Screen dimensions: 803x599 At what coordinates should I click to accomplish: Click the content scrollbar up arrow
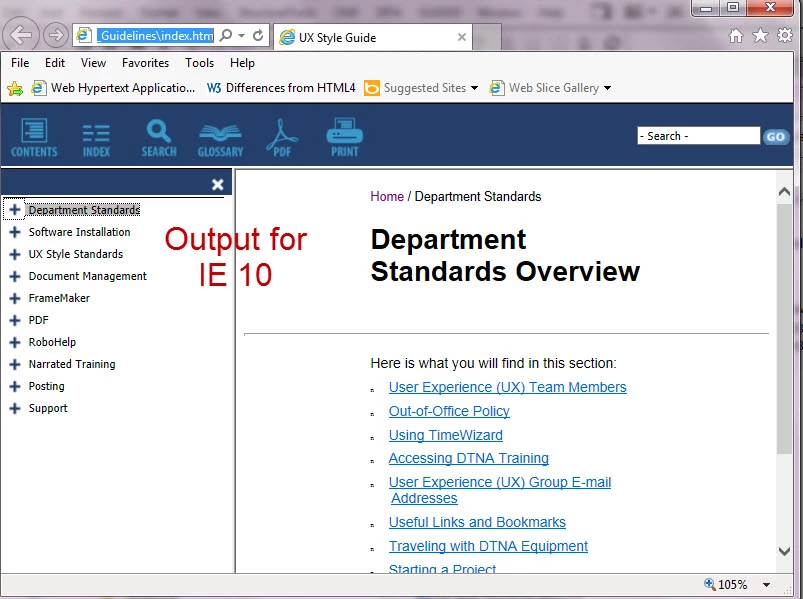pyautogui.click(x=784, y=192)
